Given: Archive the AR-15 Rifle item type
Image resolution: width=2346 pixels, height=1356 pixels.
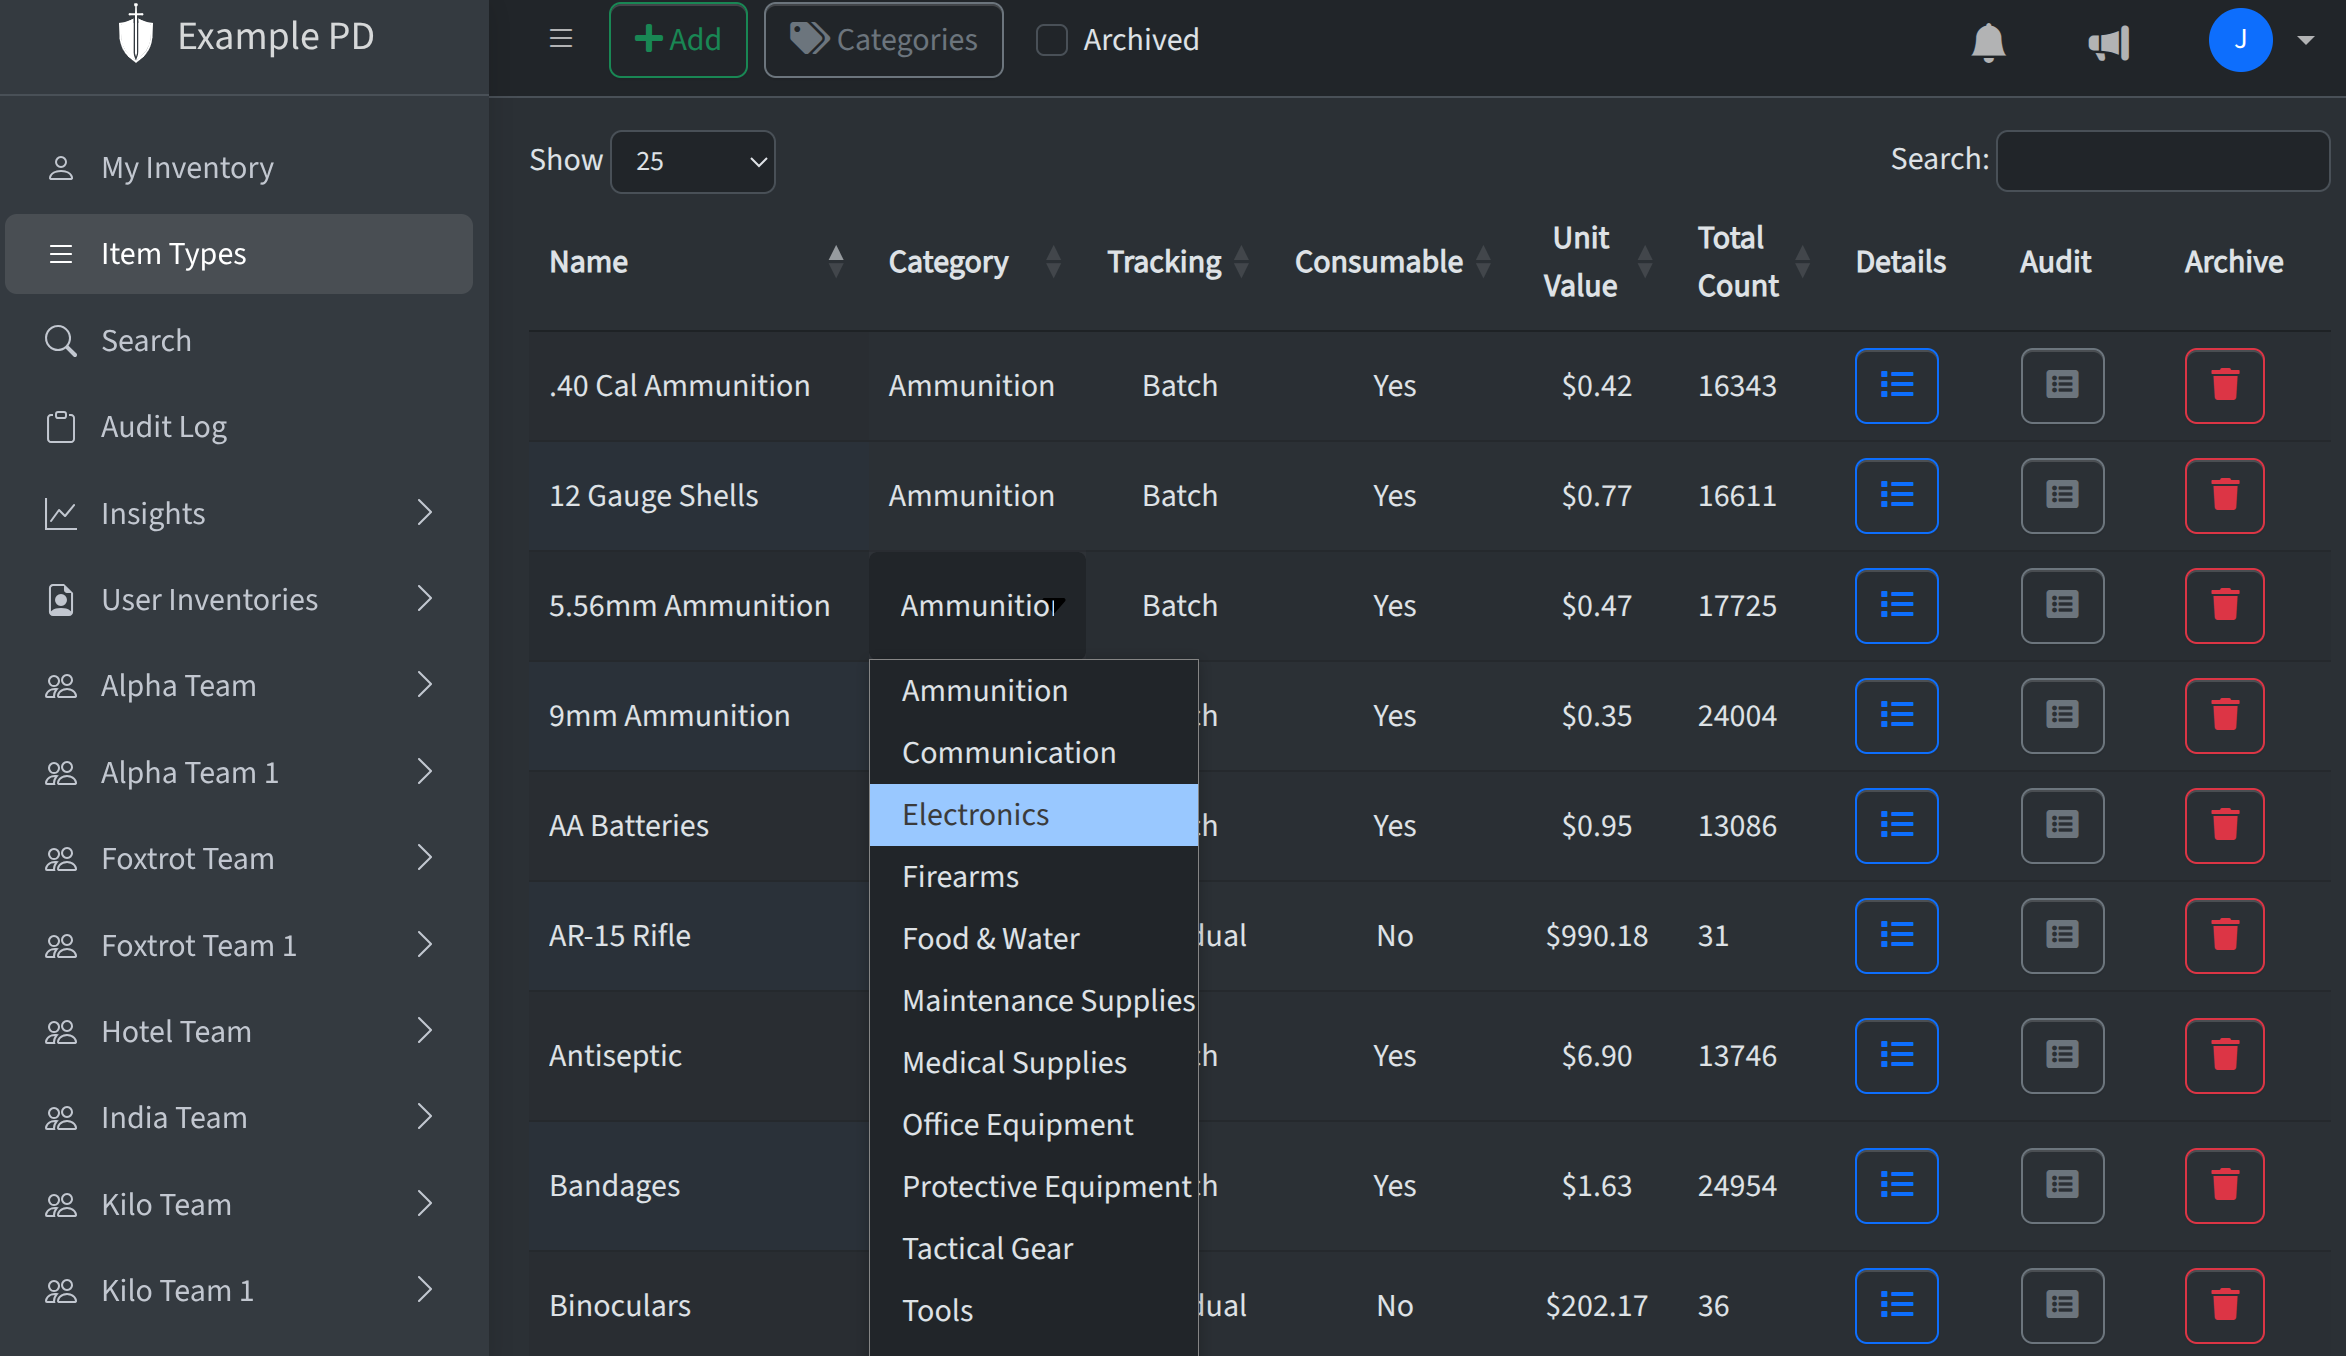Looking at the screenshot, I should 2224,935.
